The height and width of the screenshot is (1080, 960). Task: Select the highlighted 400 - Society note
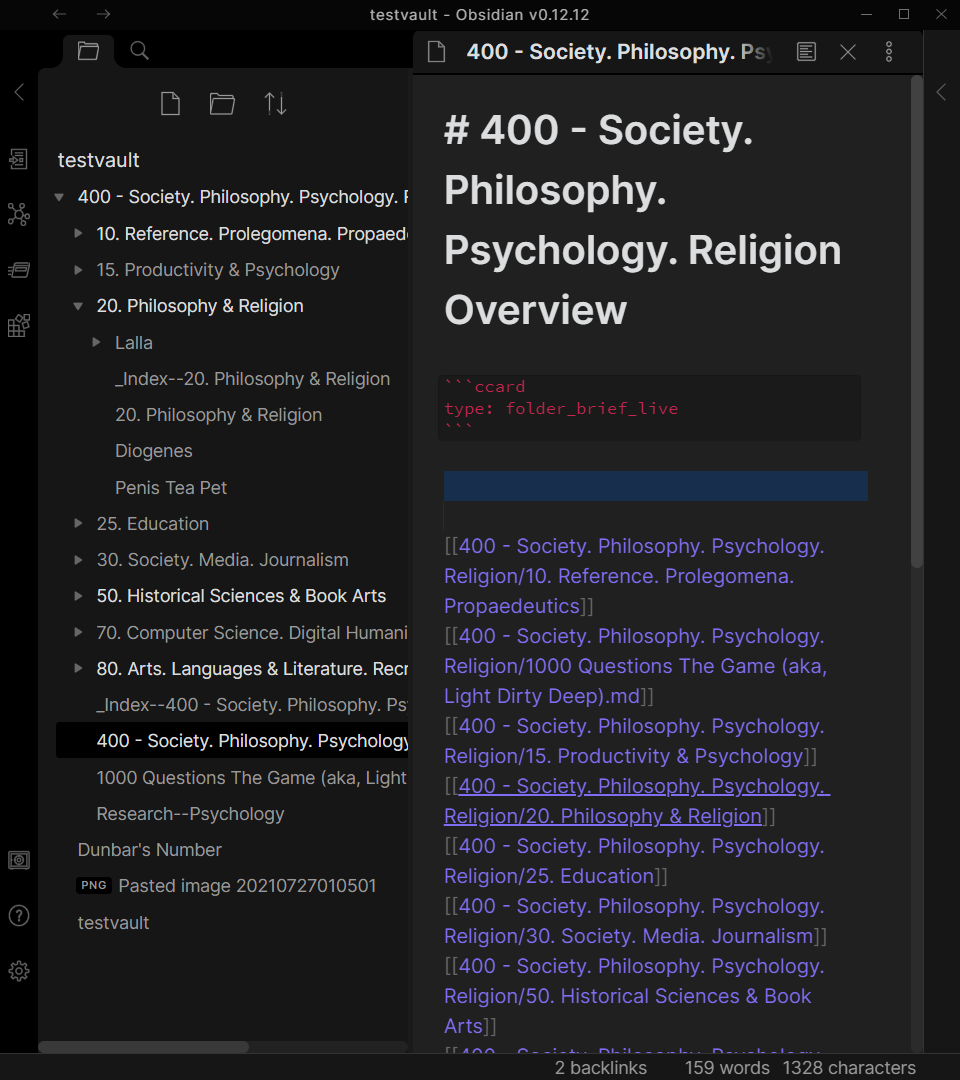(232, 740)
